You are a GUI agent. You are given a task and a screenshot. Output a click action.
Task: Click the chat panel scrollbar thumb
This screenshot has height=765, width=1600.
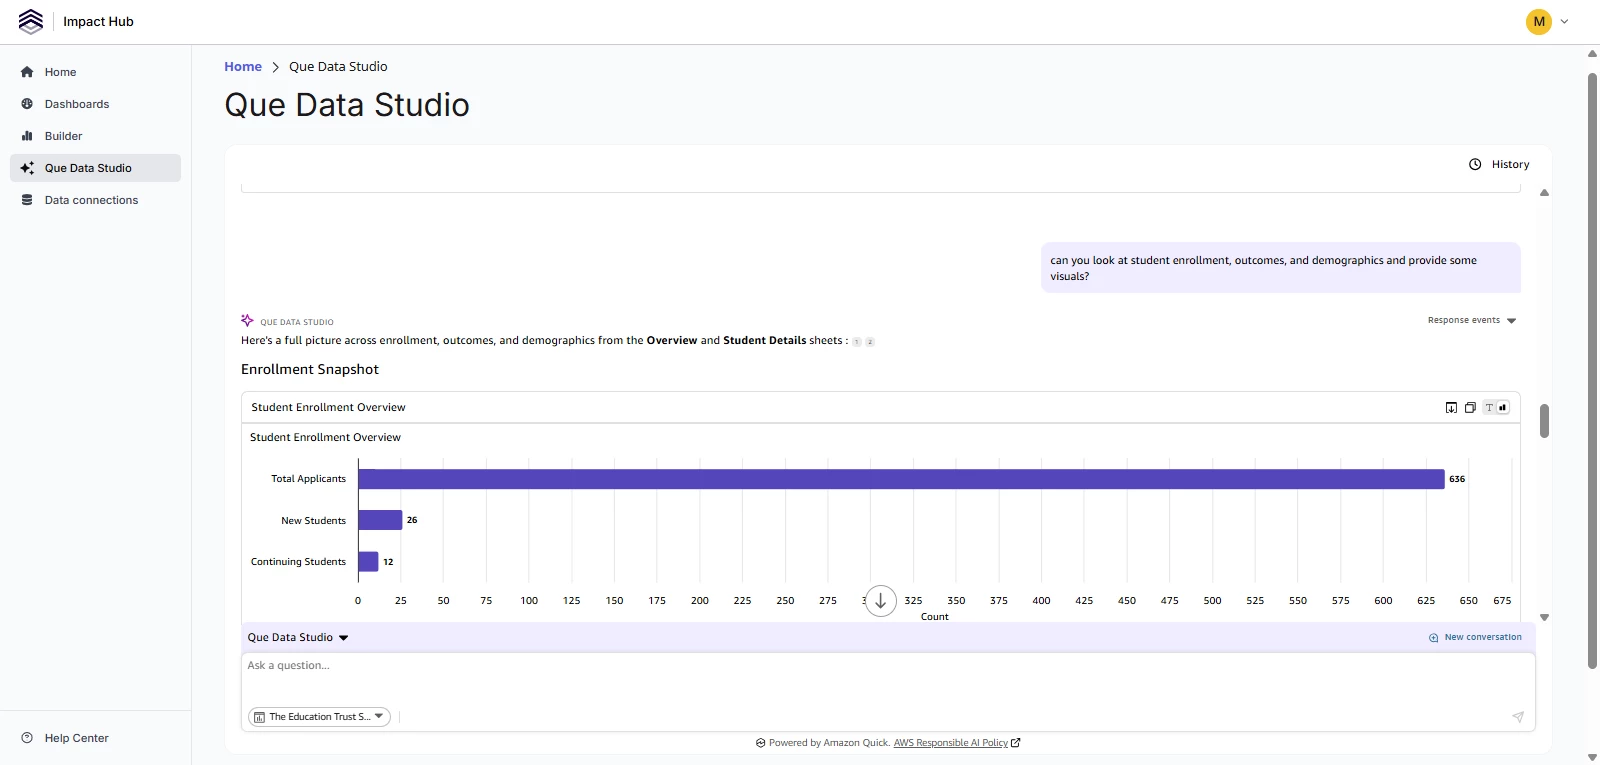(x=1544, y=421)
